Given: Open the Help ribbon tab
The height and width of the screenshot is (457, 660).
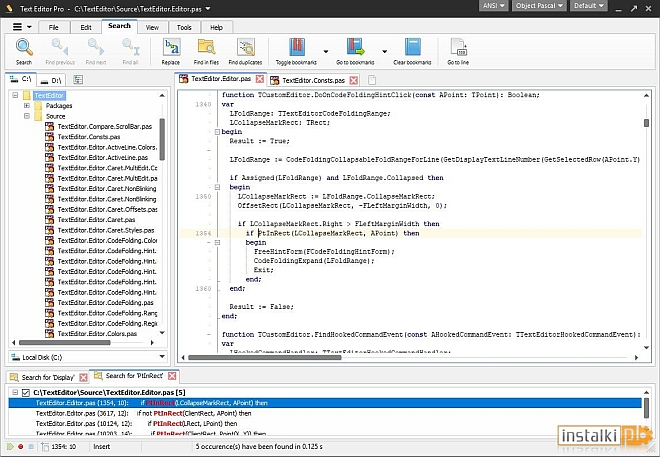Looking at the screenshot, I should [x=216, y=27].
